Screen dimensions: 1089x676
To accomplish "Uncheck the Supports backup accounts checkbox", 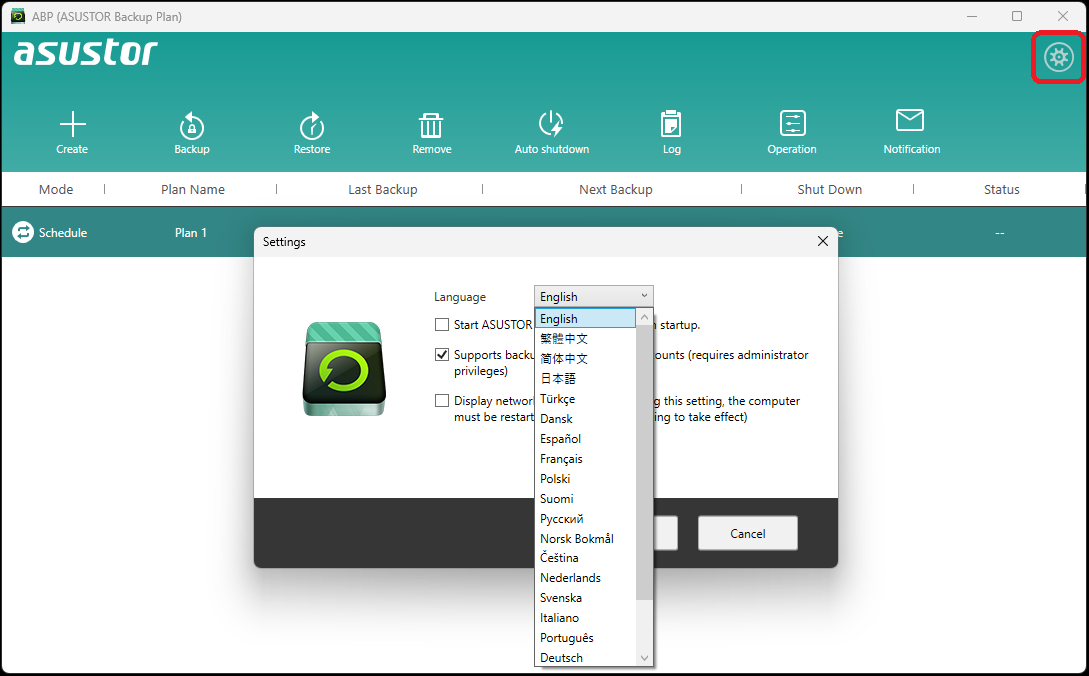I will 442,355.
